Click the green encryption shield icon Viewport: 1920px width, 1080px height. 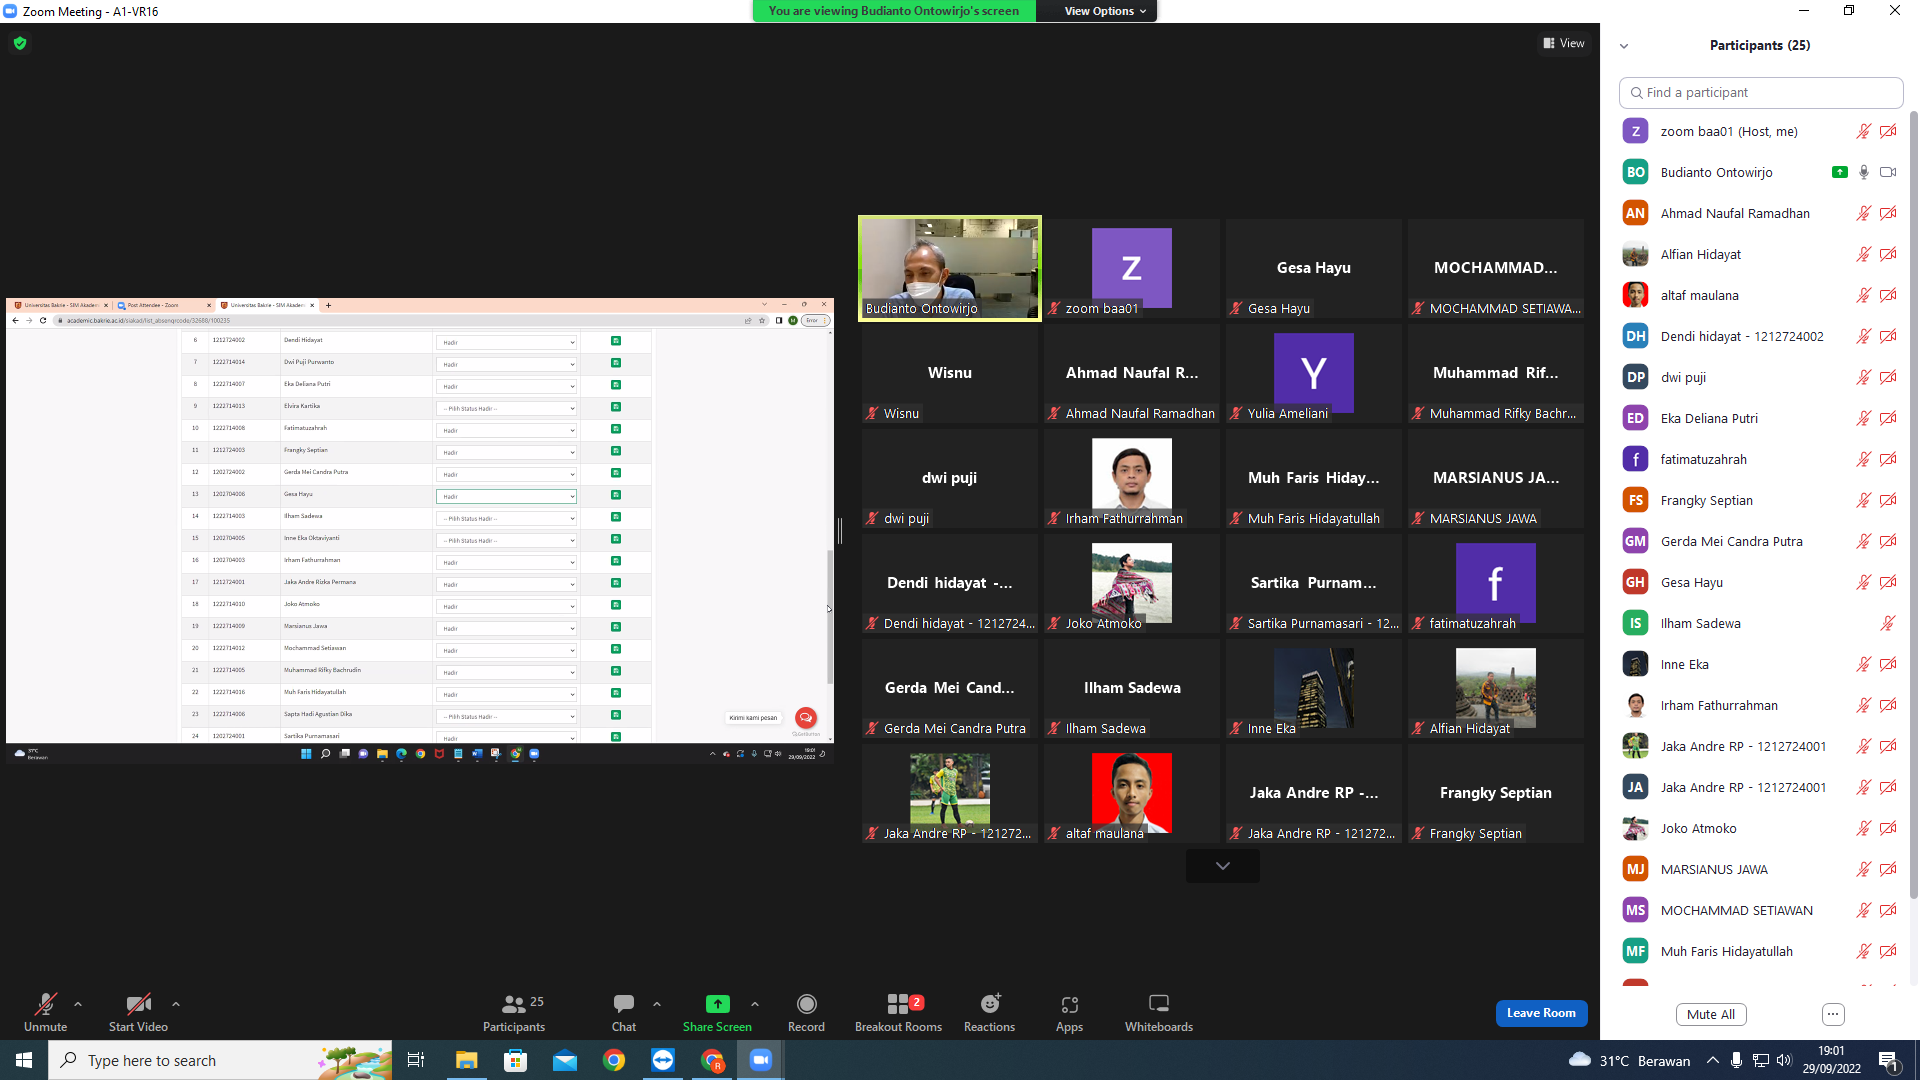[x=20, y=43]
